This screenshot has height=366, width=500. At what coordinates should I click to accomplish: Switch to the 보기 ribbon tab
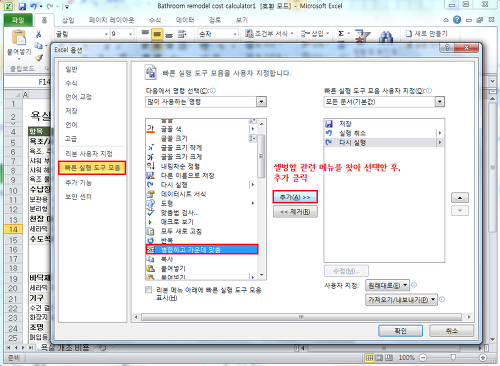242,20
